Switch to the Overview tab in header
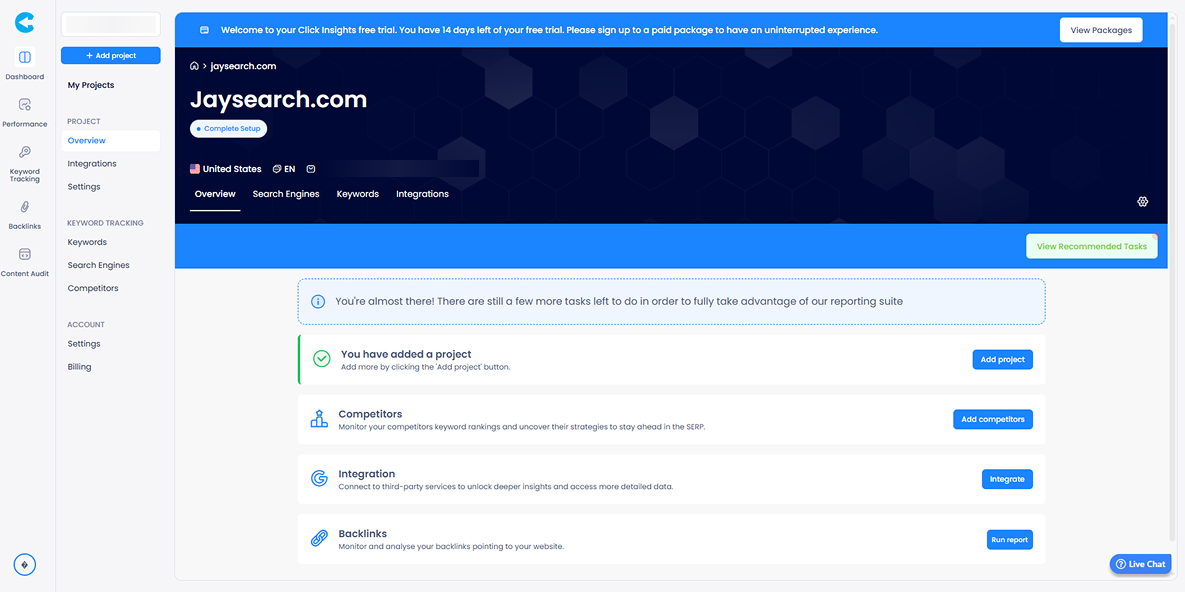 click(x=215, y=194)
